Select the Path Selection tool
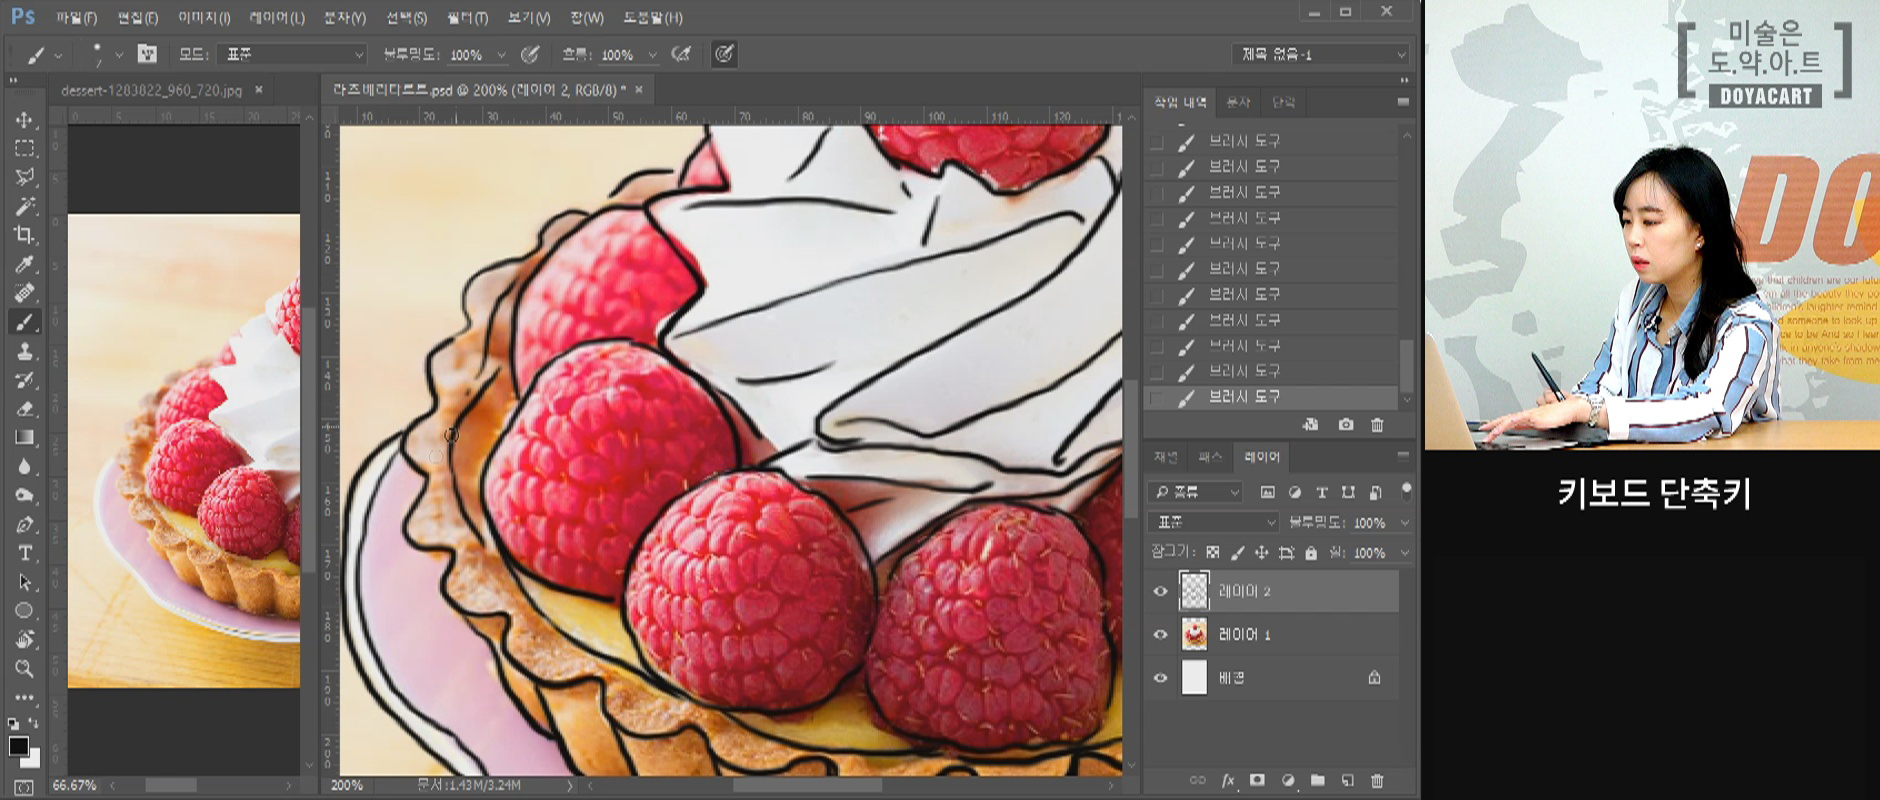 (x=25, y=582)
